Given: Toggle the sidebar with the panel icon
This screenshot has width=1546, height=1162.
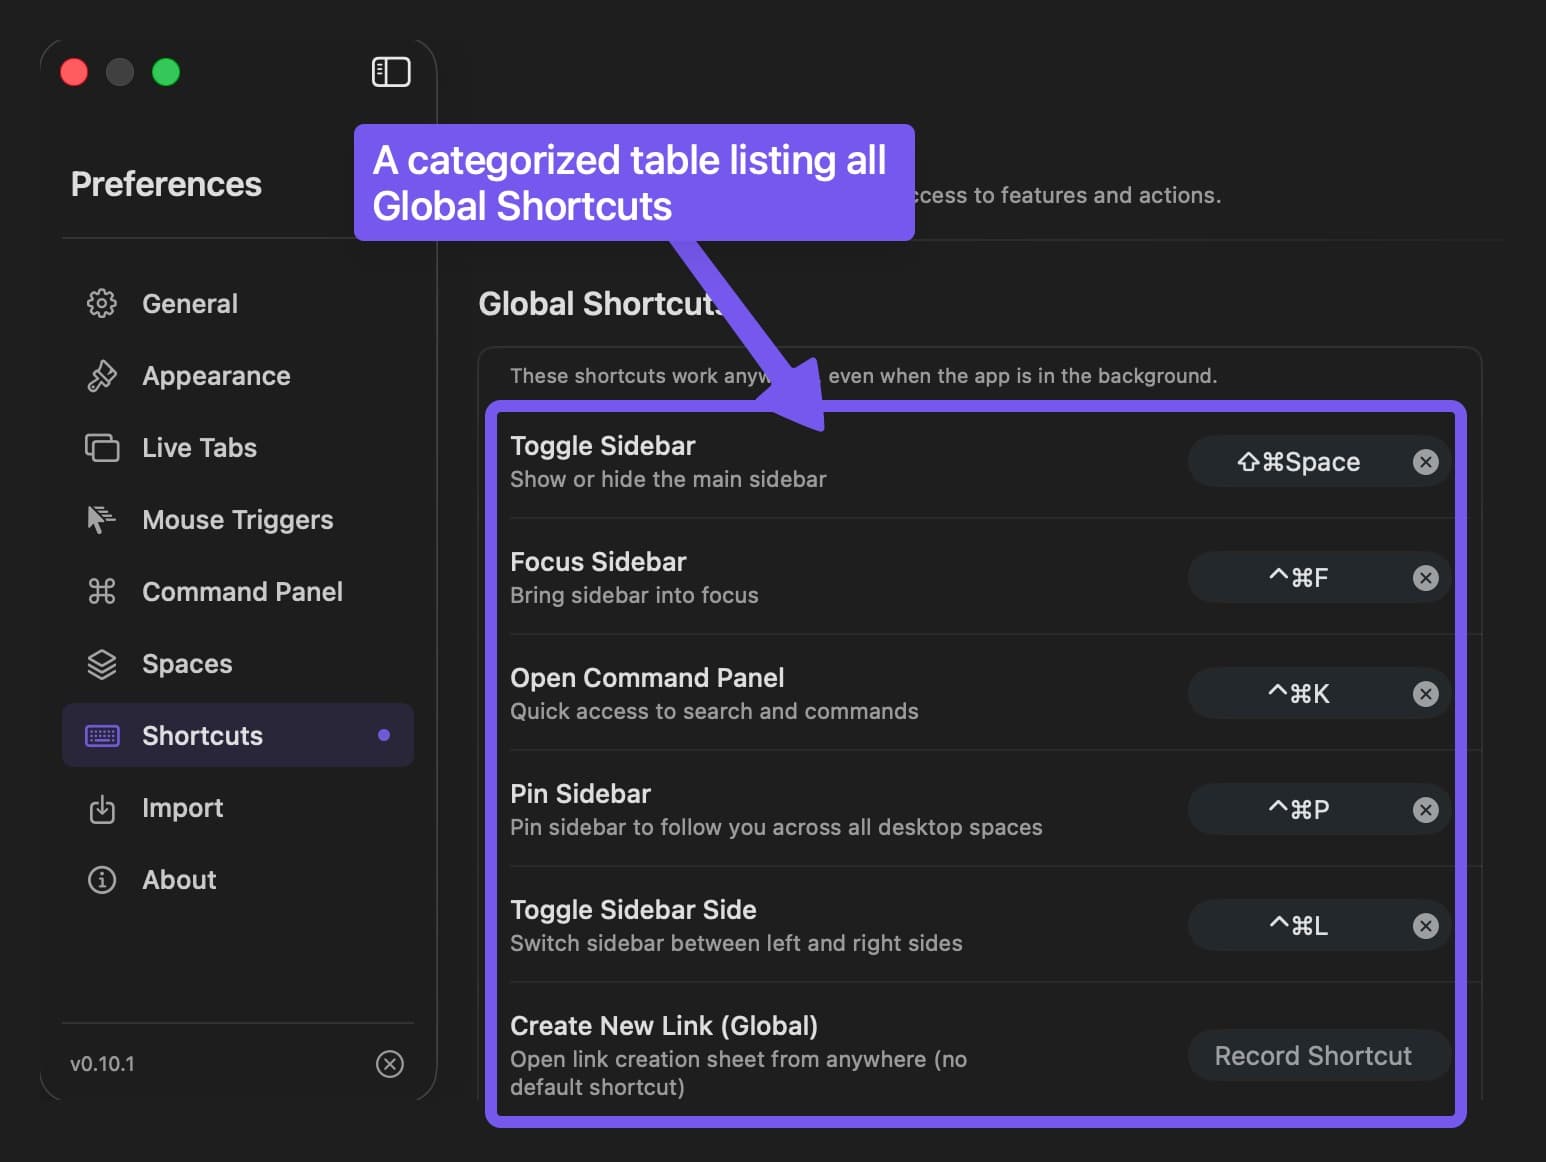Looking at the screenshot, I should pos(391,71).
